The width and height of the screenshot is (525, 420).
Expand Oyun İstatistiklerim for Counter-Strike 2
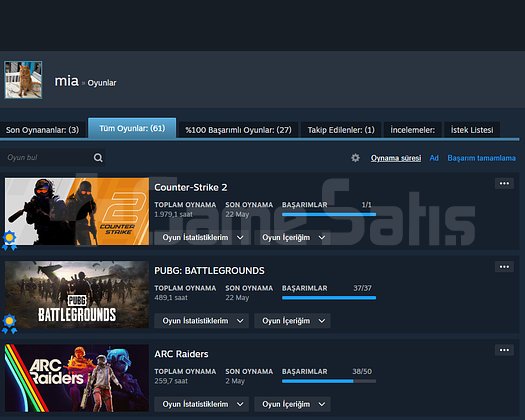click(x=202, y=237)
